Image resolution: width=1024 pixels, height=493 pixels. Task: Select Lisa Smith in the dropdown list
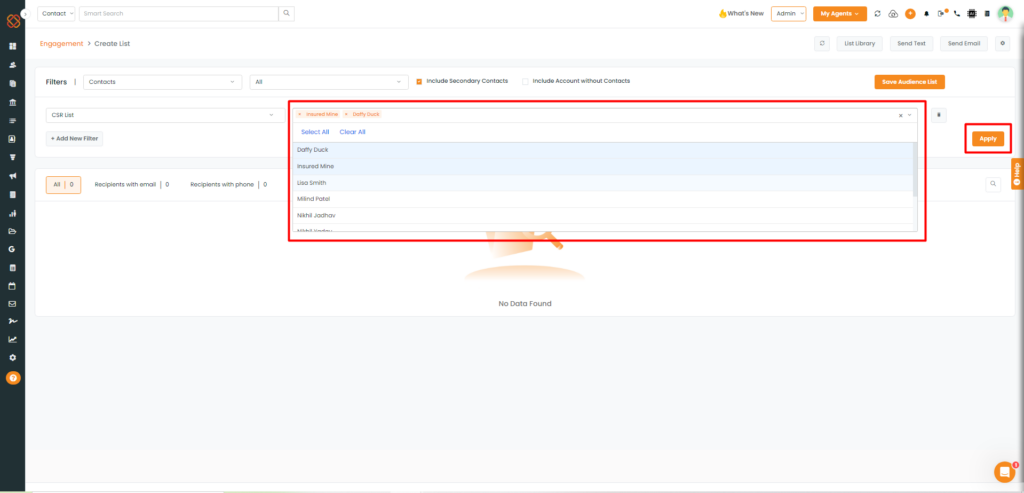point(603,183)
